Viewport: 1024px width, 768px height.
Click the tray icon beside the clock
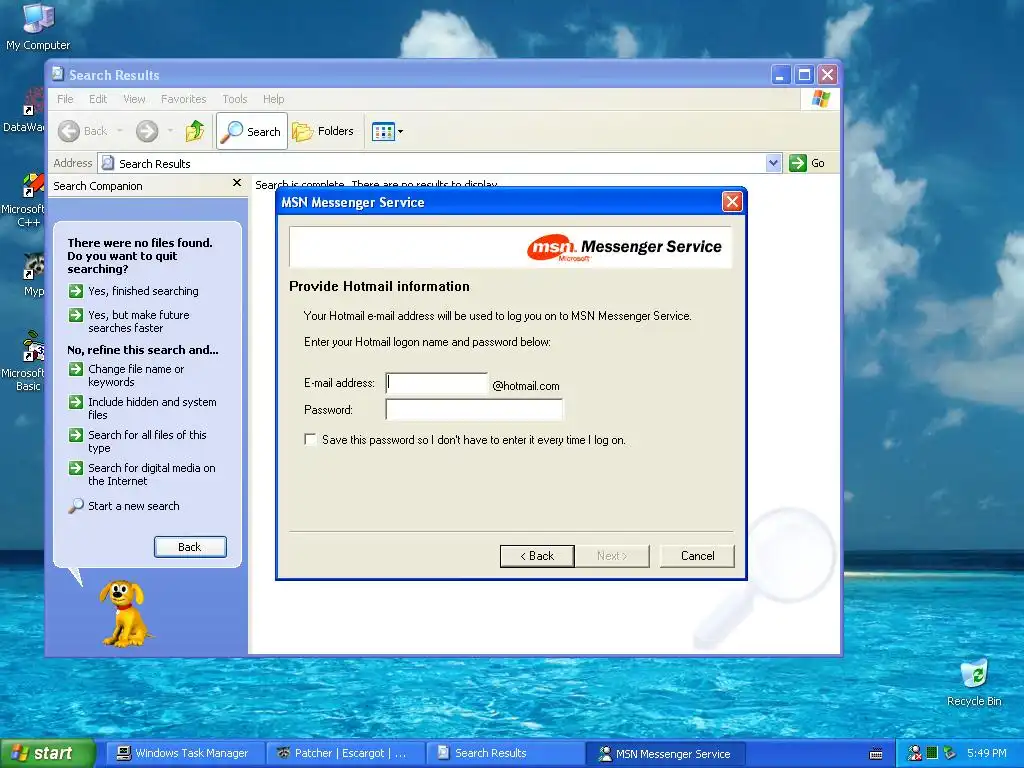pyautogui.click(x=950, y=753)
